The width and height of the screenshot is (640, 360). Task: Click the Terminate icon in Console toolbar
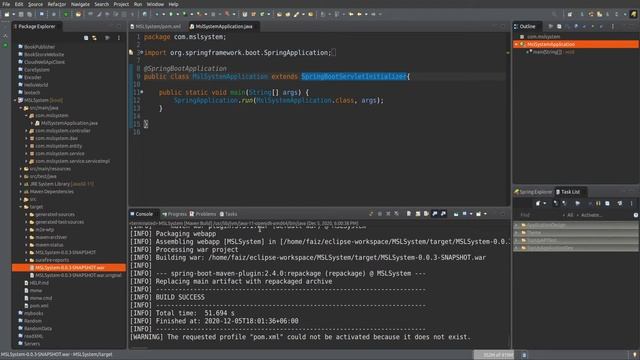point(380,214)
